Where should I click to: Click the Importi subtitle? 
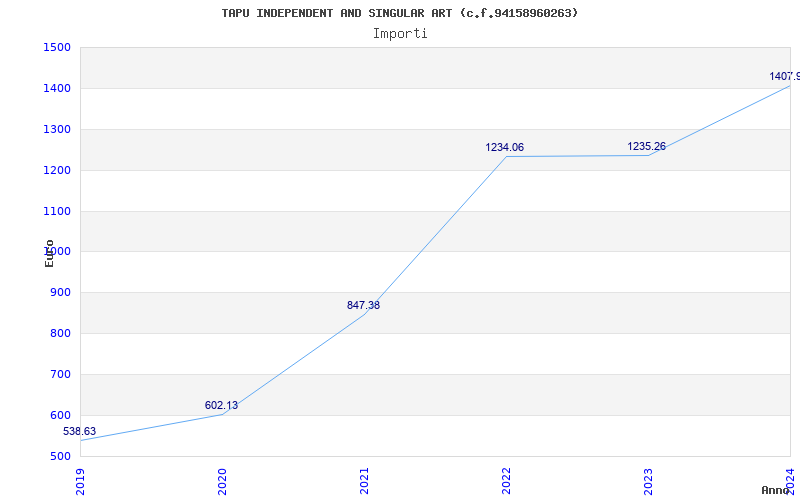click(400, 34)
